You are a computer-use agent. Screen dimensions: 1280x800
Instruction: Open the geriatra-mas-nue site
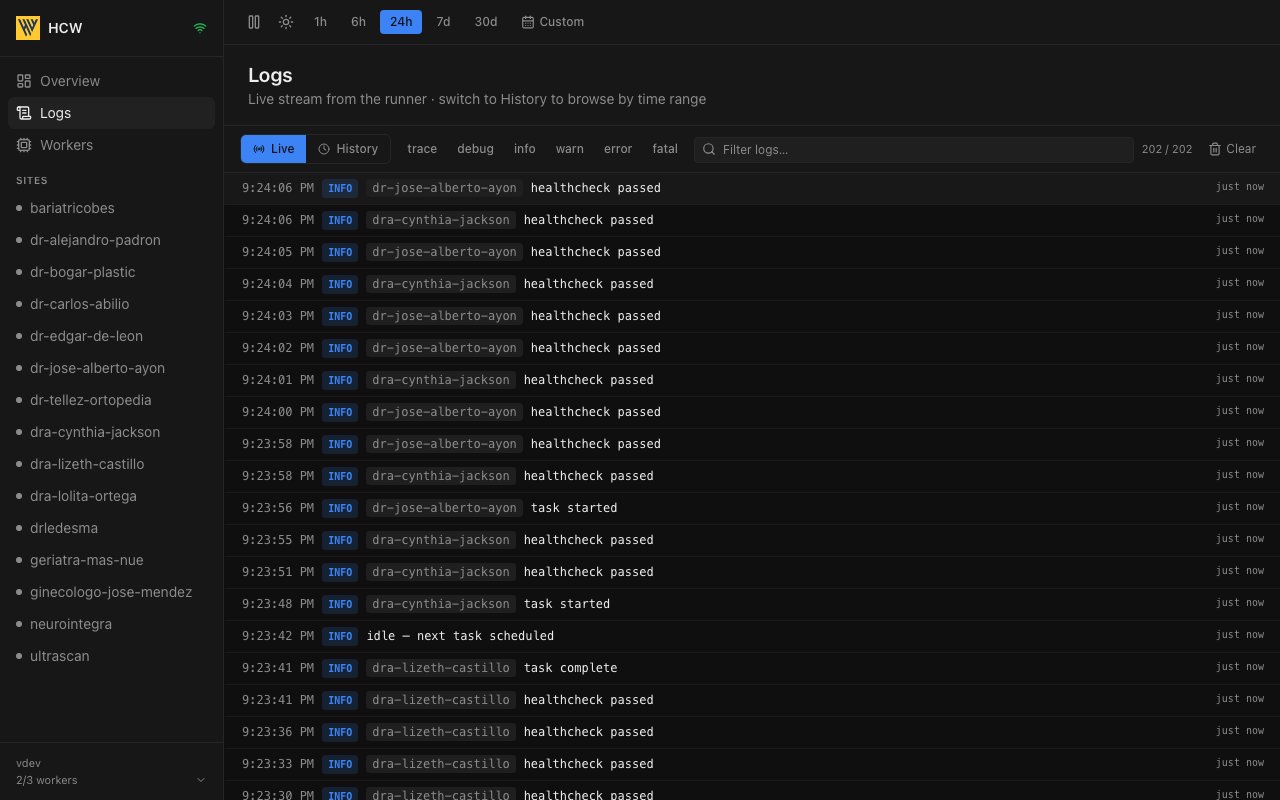point(111,560)
